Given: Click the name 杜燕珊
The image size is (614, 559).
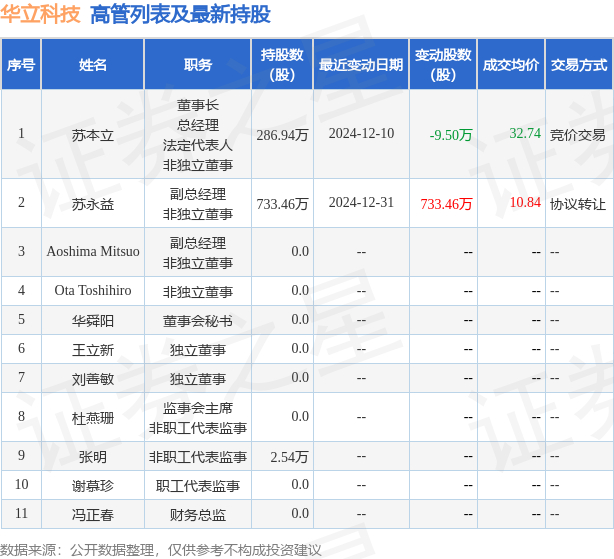Looking at the screenshot, I should [93, 418].
